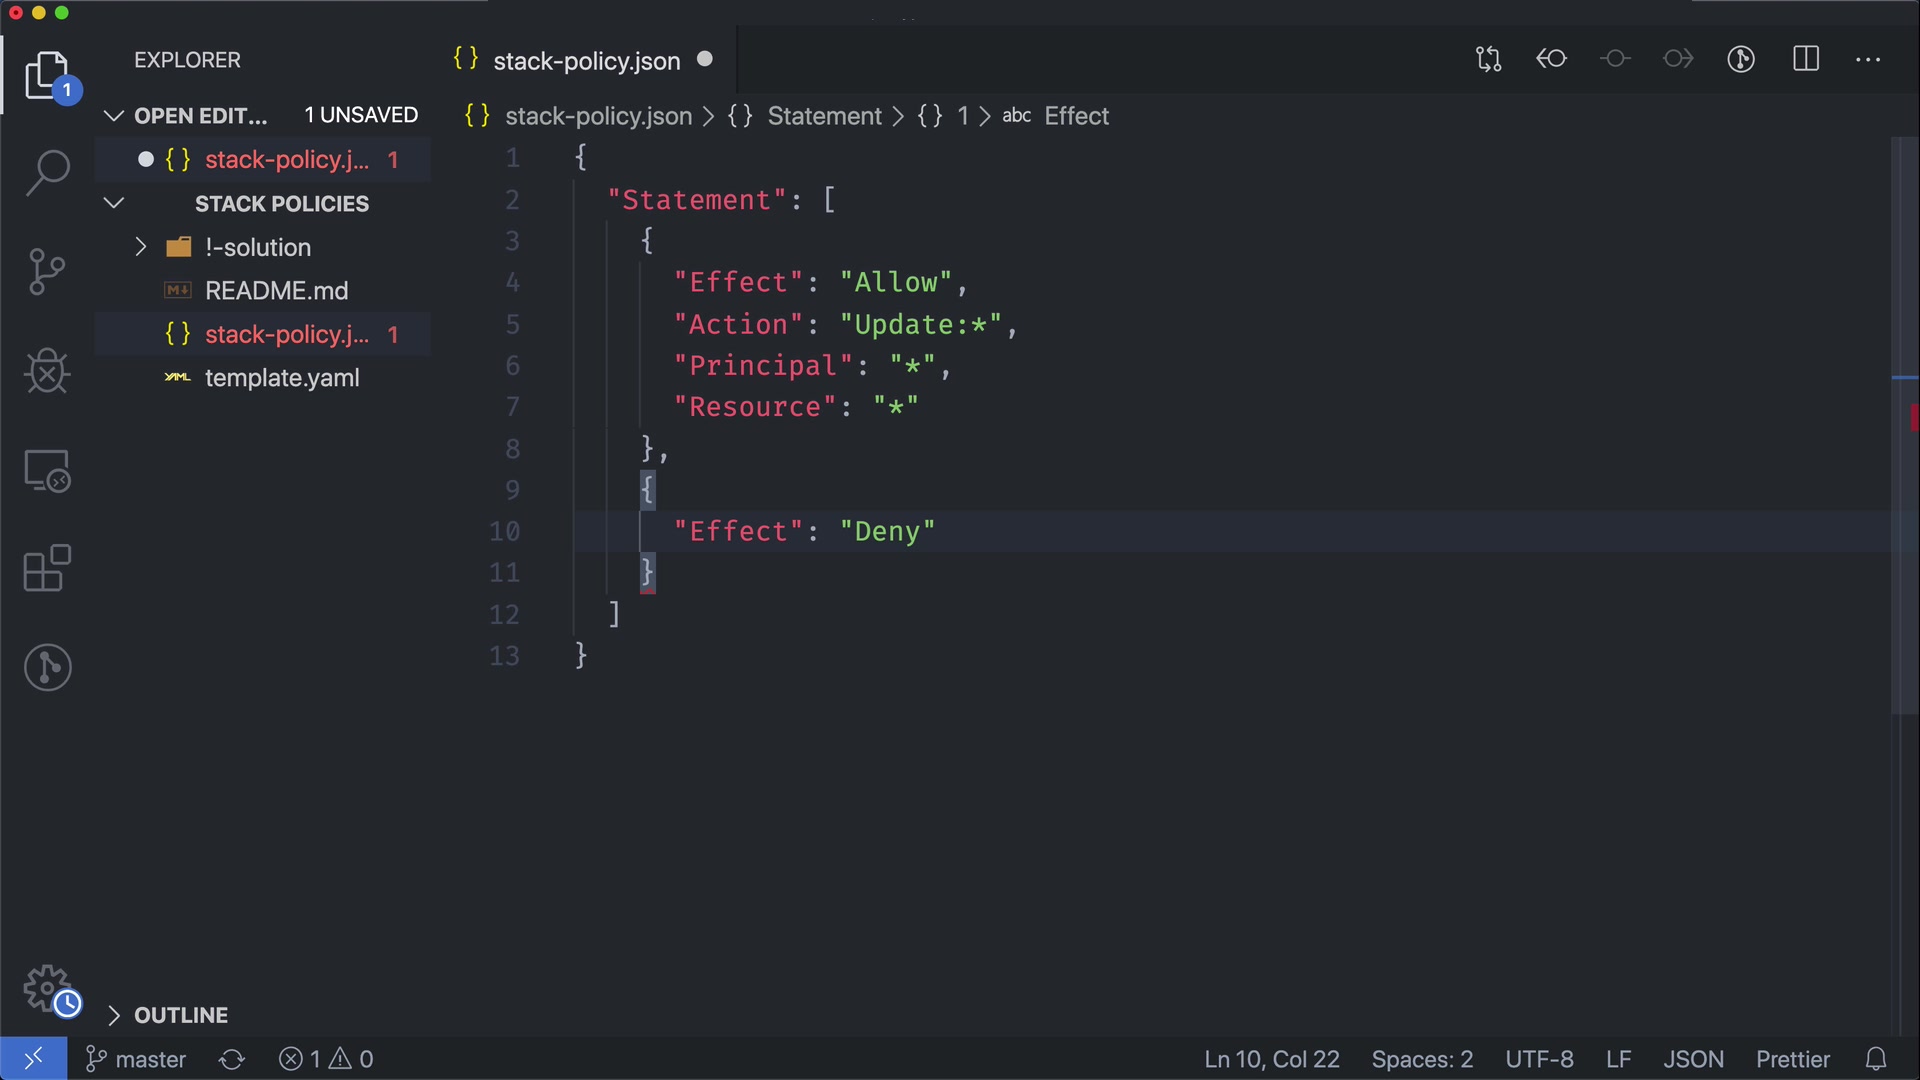
Task: Open the Extensions view
Action: pos(47,569)
